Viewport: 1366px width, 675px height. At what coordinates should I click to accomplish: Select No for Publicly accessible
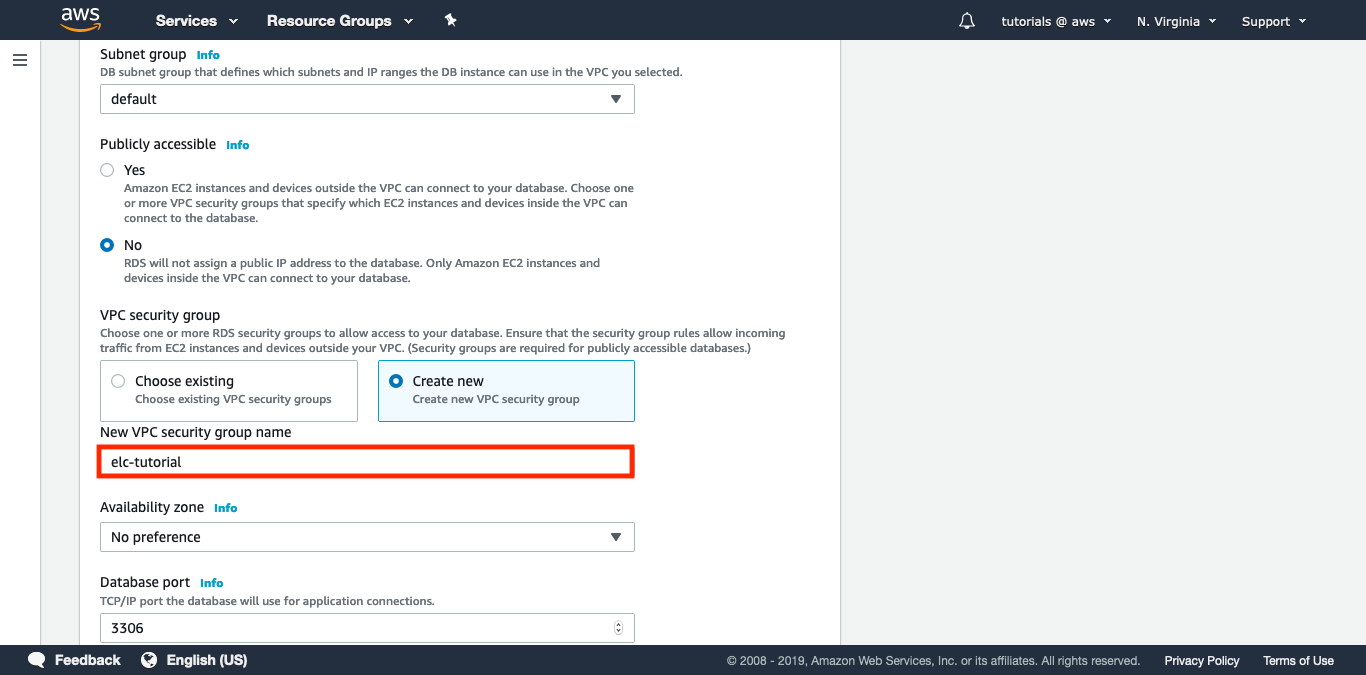point(107,245)
